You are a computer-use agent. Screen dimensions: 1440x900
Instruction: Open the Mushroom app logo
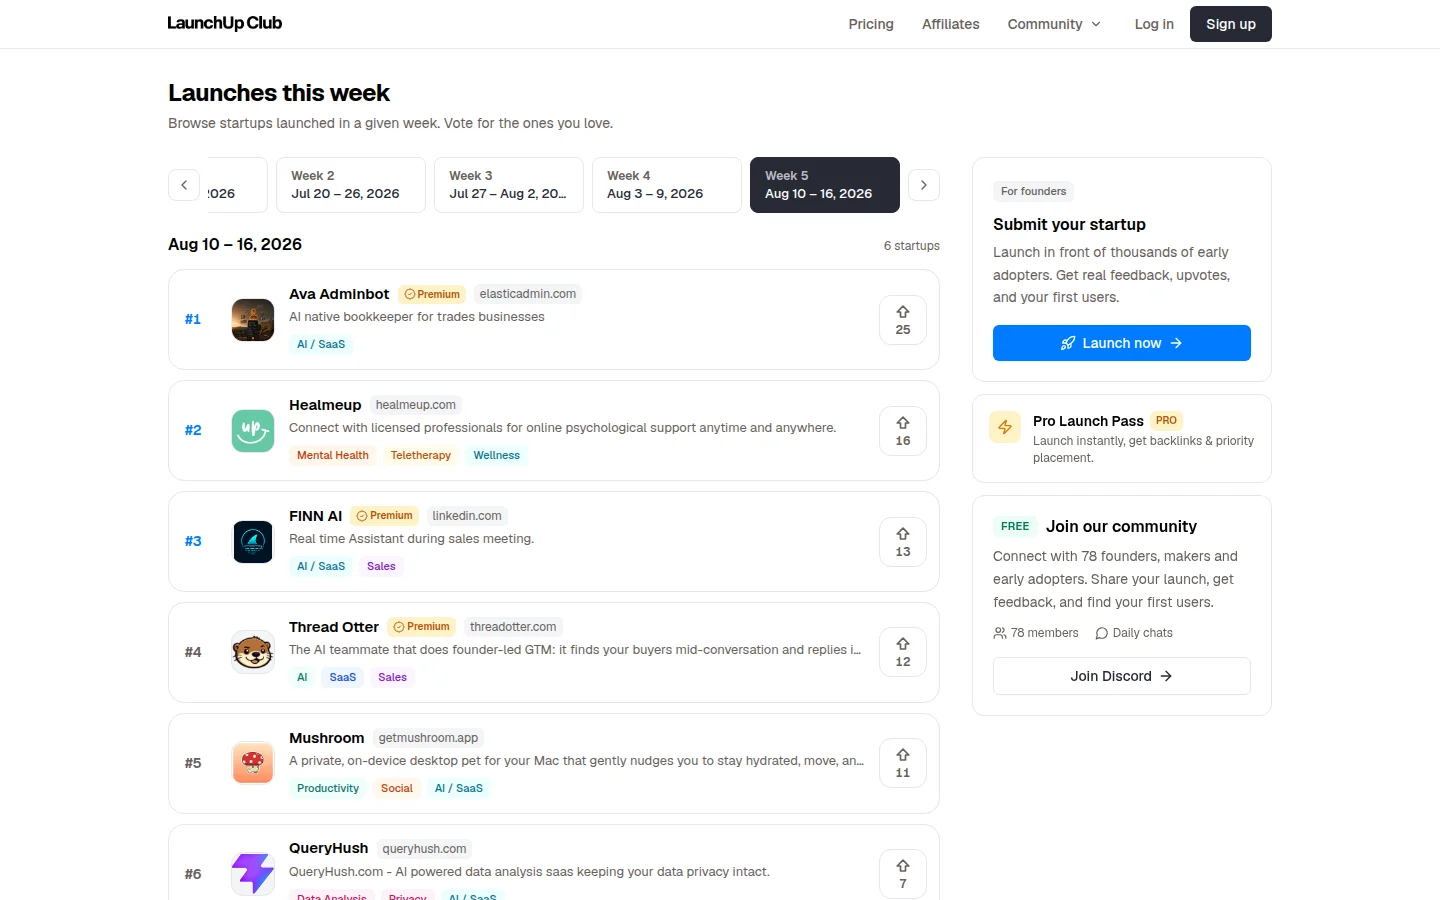[x=253, y=763]
